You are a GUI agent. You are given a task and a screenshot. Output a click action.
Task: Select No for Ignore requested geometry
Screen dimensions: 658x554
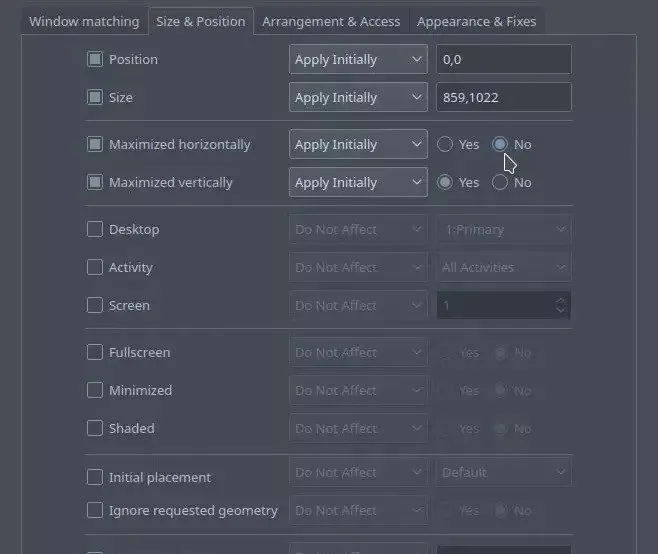(500, 511)
